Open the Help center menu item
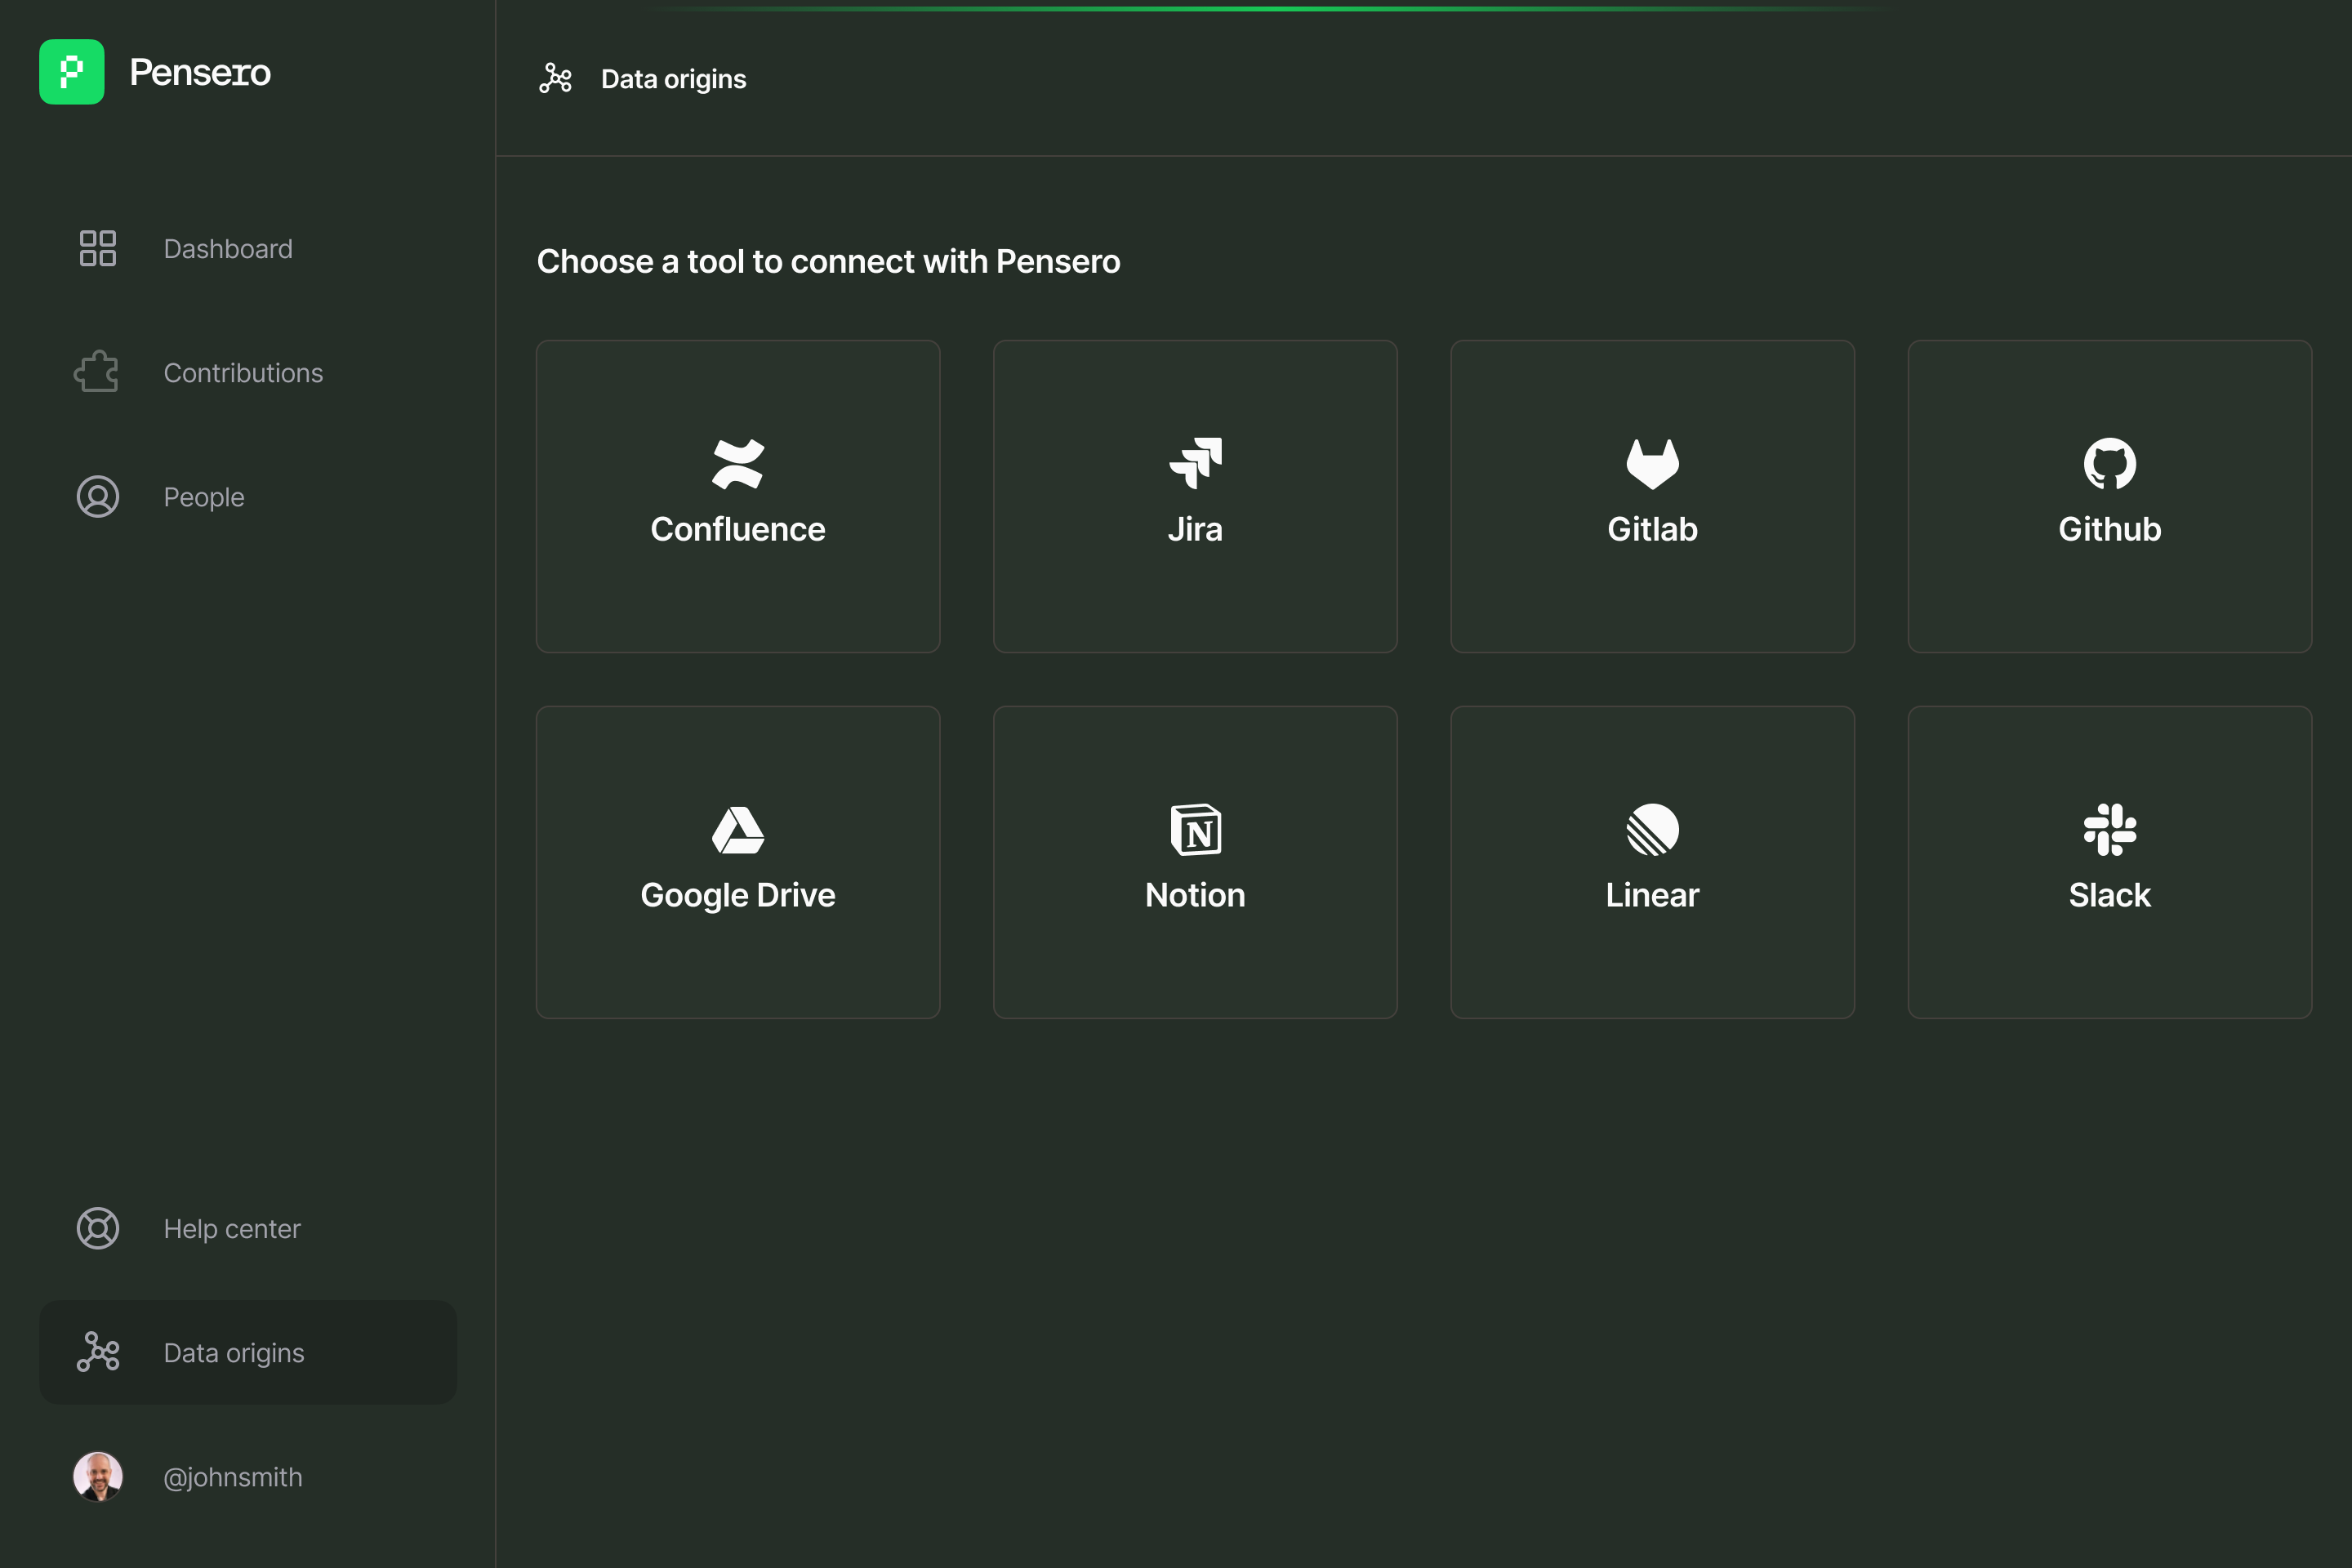 (231, 1228)
